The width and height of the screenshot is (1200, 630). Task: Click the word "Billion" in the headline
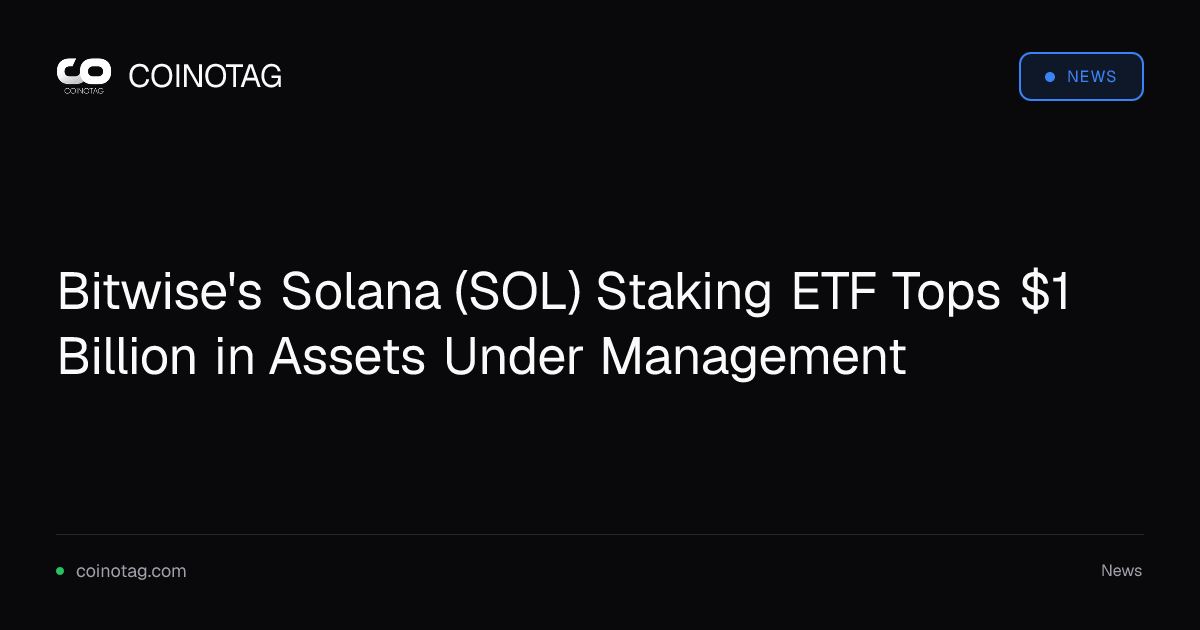coord(127,356)
